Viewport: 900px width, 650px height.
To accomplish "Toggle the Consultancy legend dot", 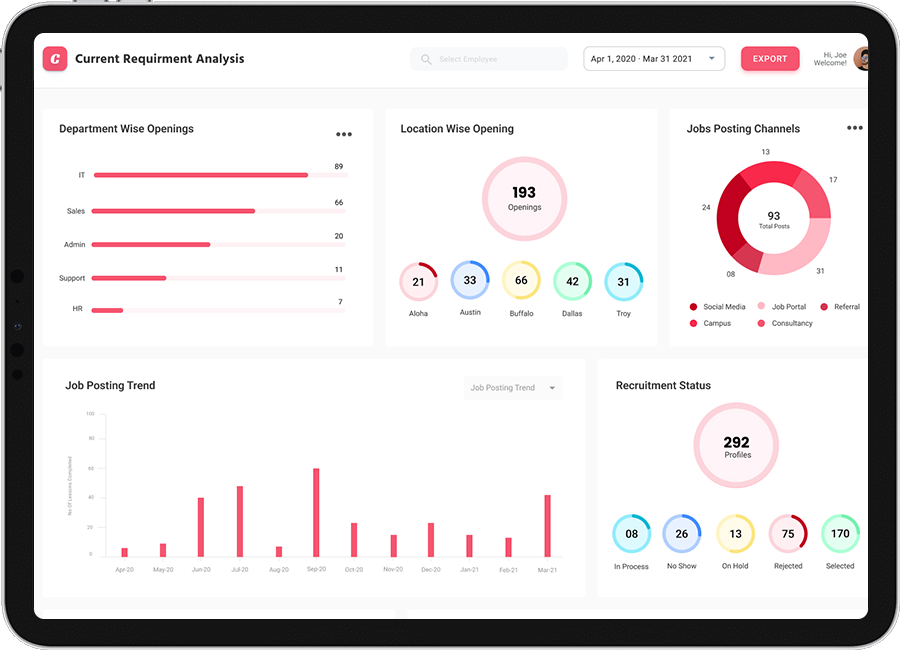I will pos(761,323).
